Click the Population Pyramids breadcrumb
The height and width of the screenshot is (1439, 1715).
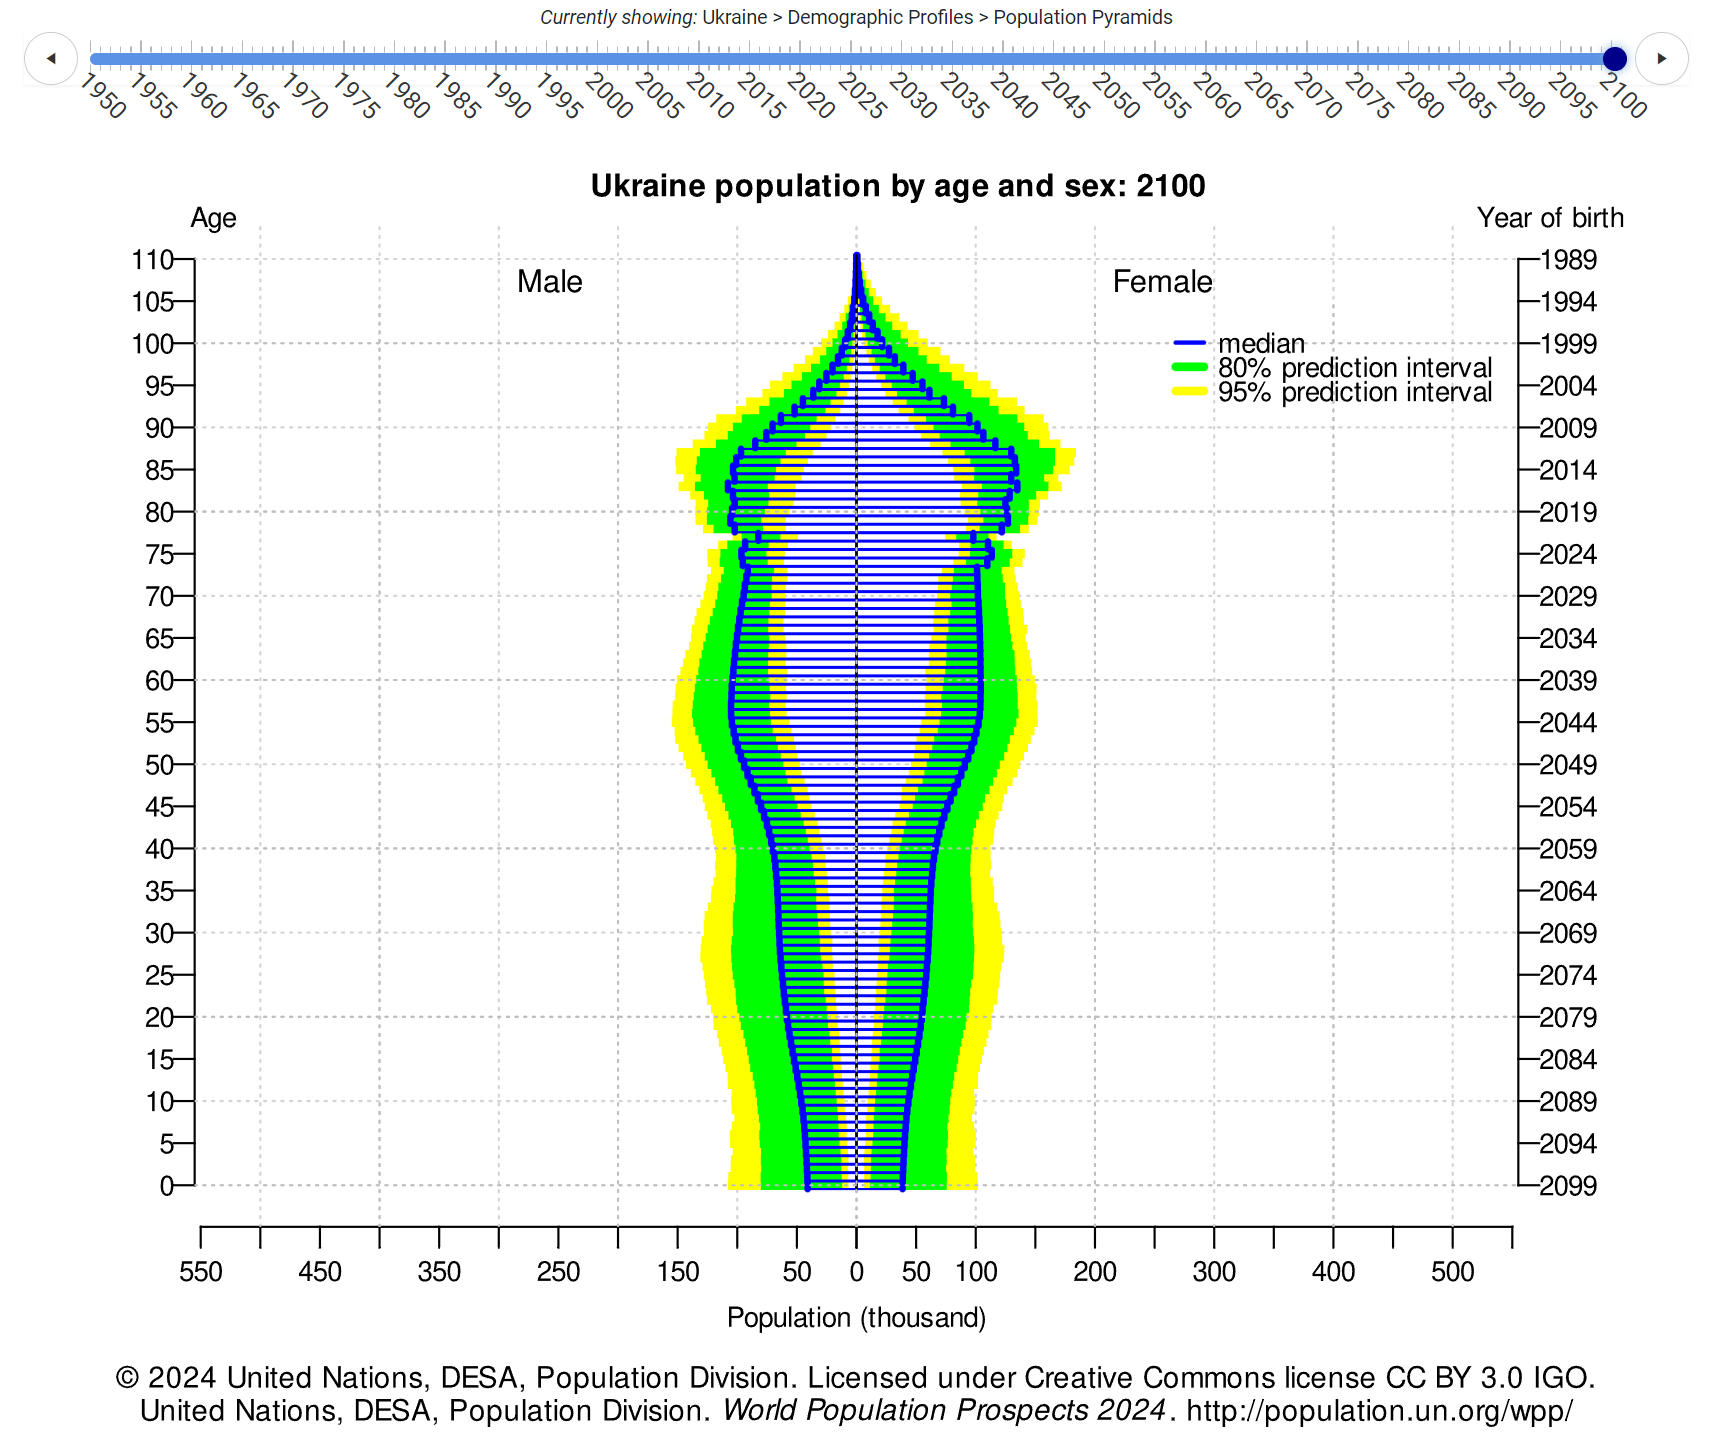pyautogui.click(x=1083, y=17)
